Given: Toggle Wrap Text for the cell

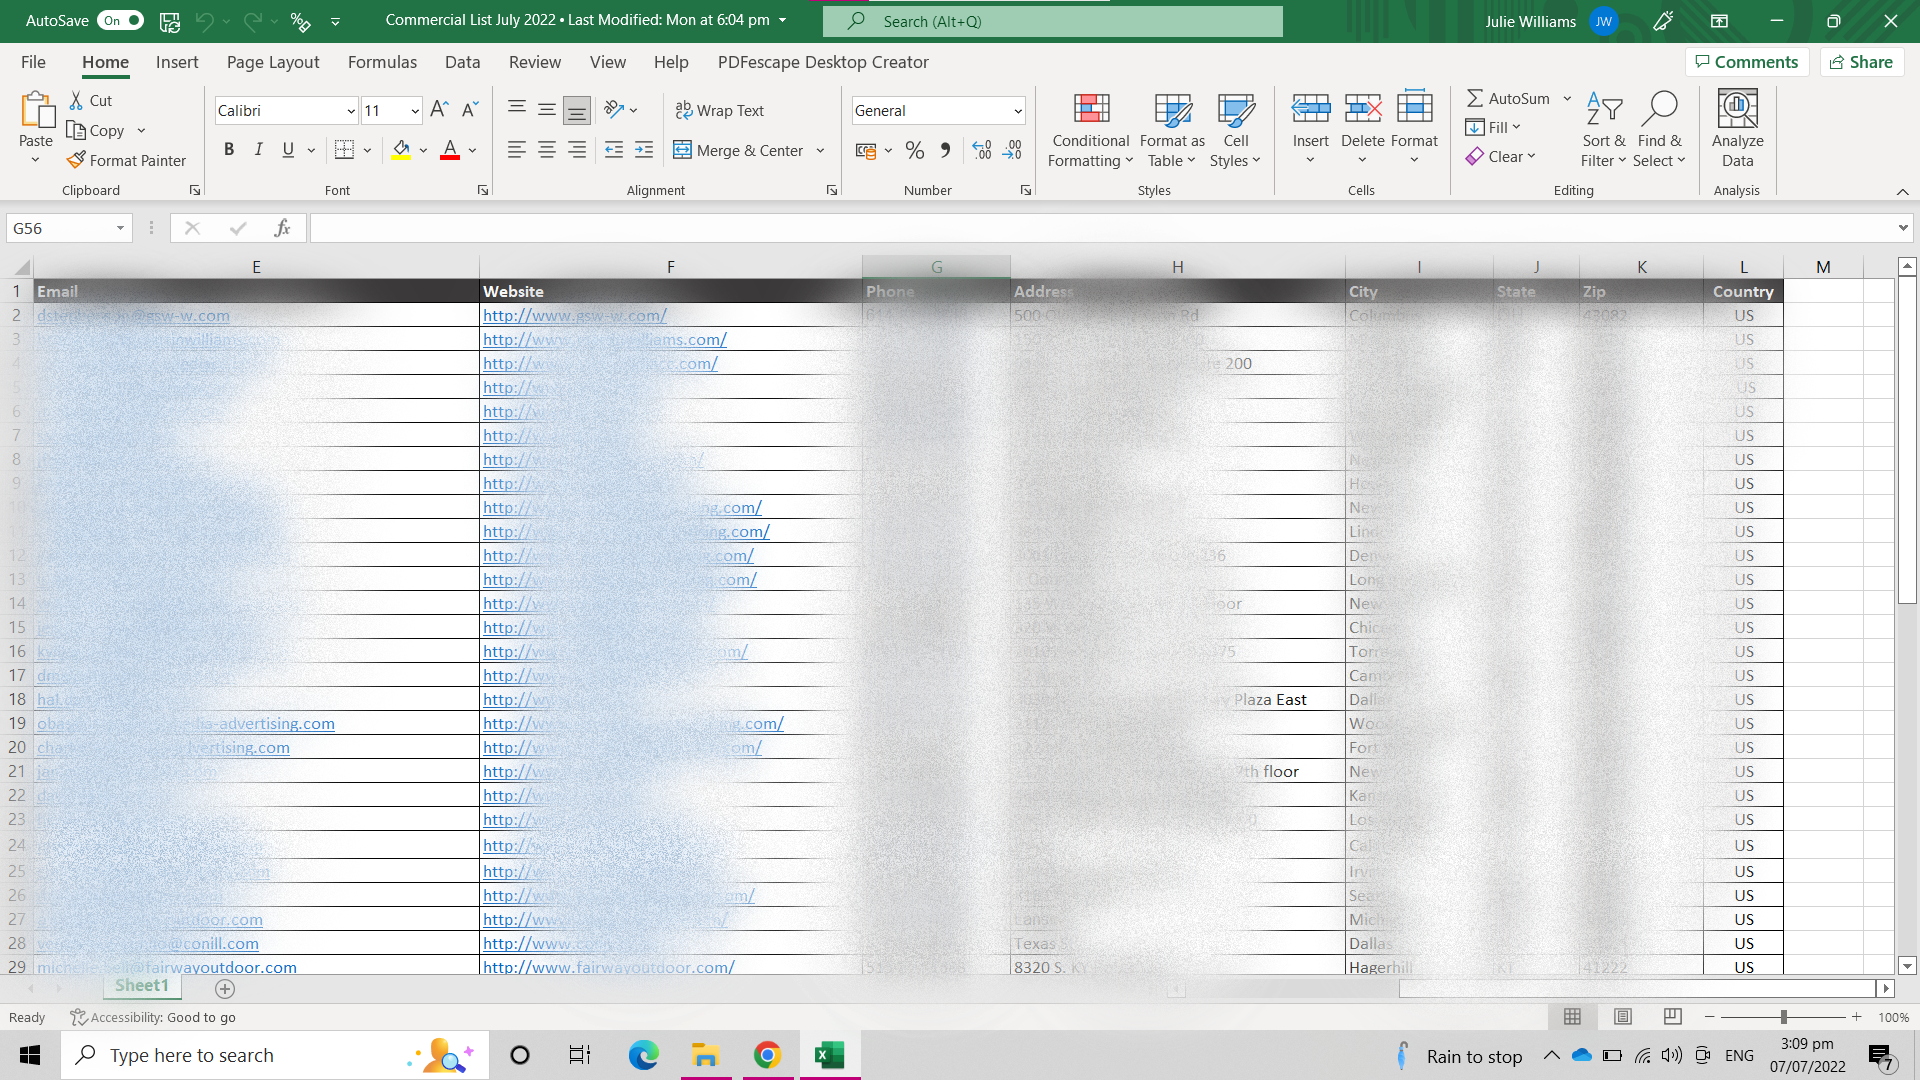Looking at the screenshot, I should tap(720, 110).
